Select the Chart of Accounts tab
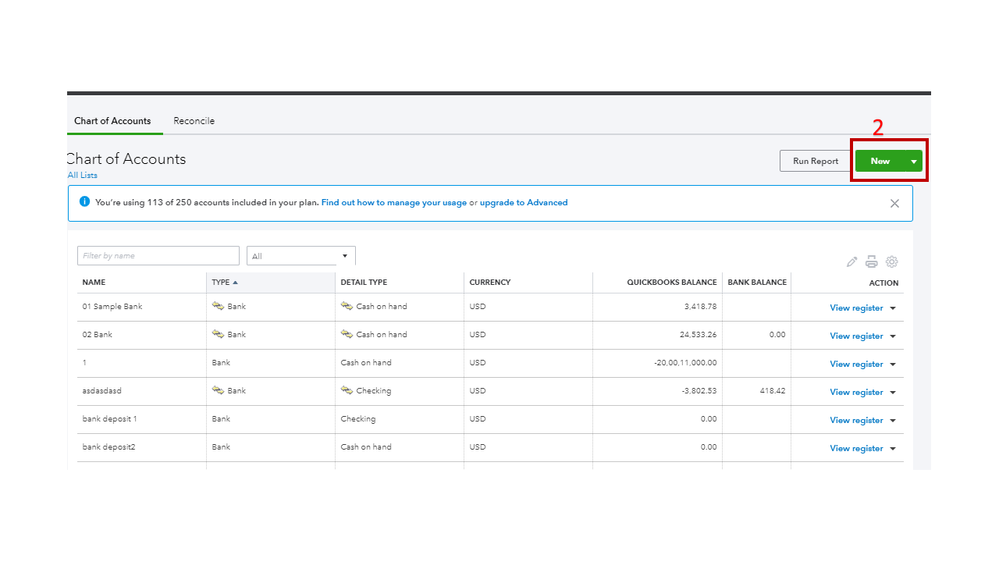 click(112, 121)
